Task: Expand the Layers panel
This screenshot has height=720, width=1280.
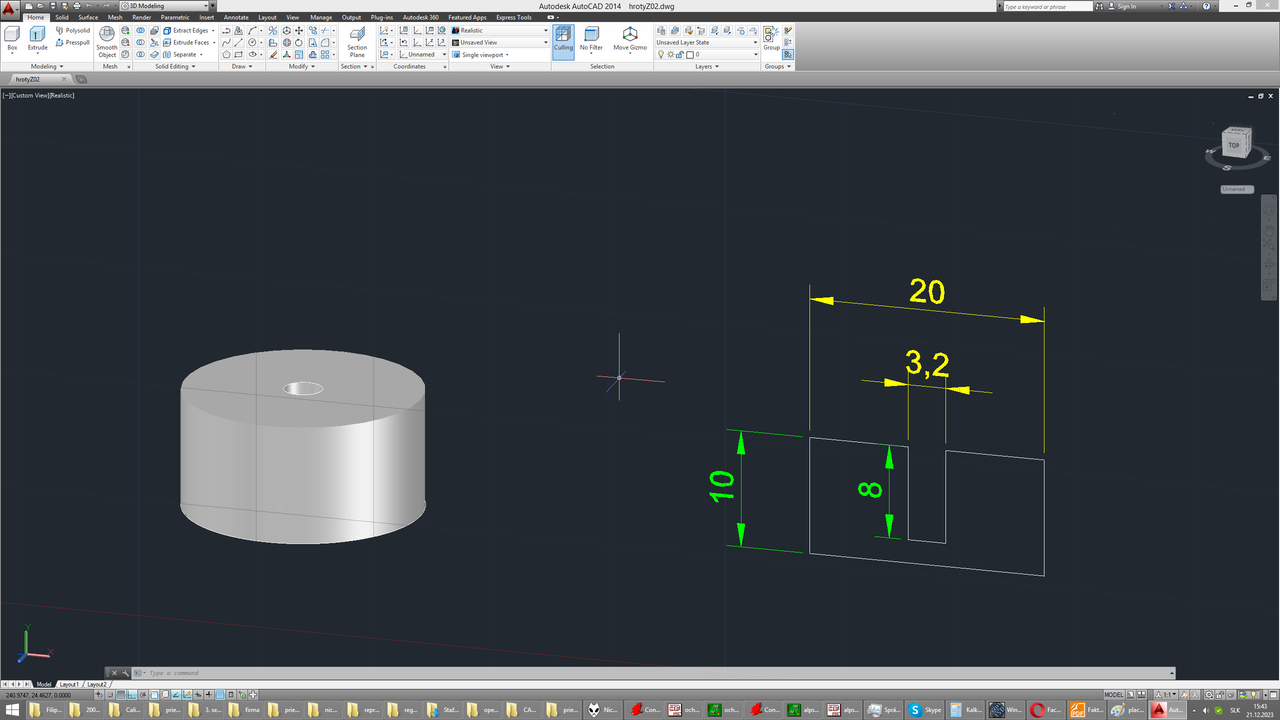Action: pyautogui.click(x=706, y=66)
